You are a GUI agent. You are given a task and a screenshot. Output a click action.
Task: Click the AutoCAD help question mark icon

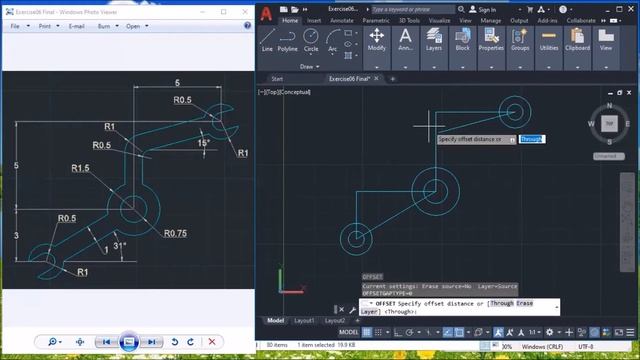pos(563,9)
